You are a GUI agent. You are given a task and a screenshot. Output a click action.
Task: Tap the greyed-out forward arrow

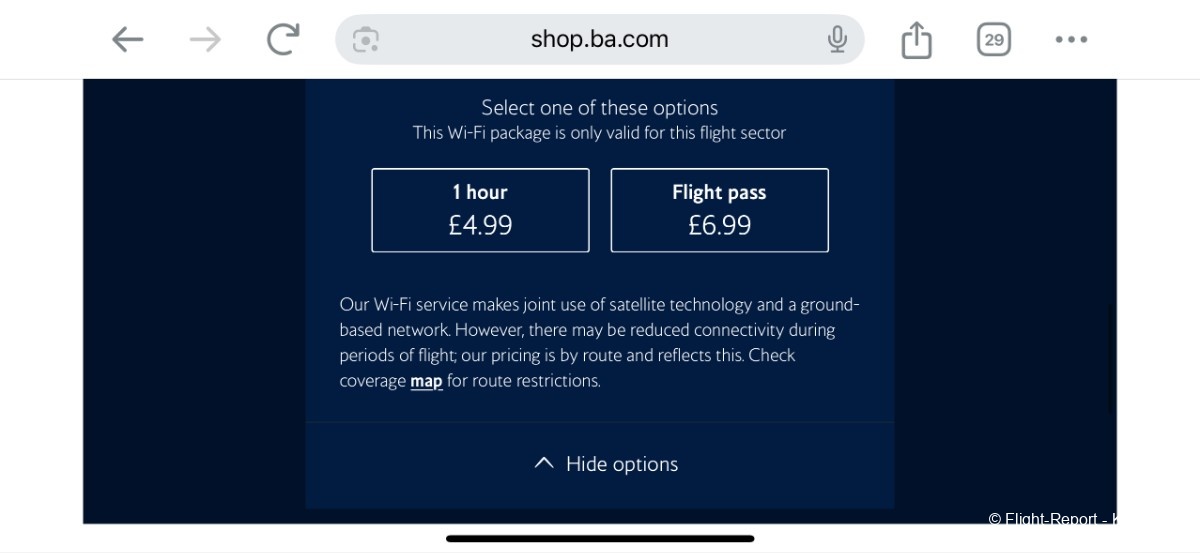point(205,40)
